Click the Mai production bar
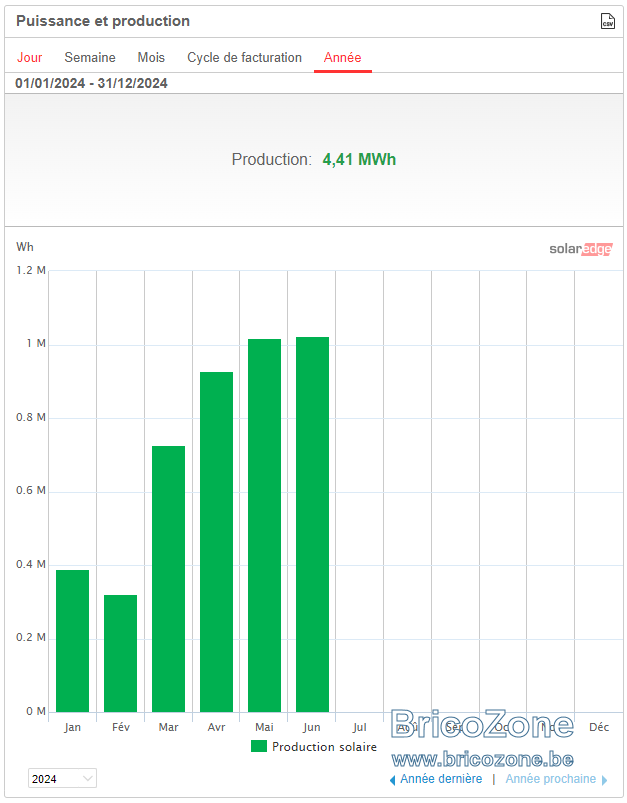Viewport: 627px width, 803px height. click(x=264, y=525)
